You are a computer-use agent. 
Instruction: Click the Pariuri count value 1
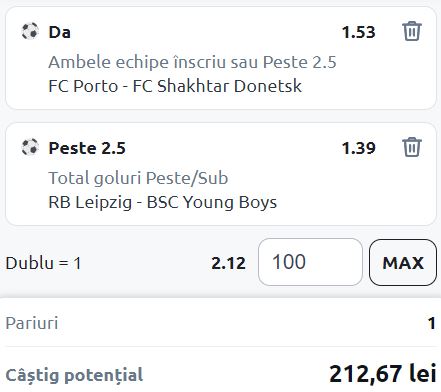coord(432,323)
